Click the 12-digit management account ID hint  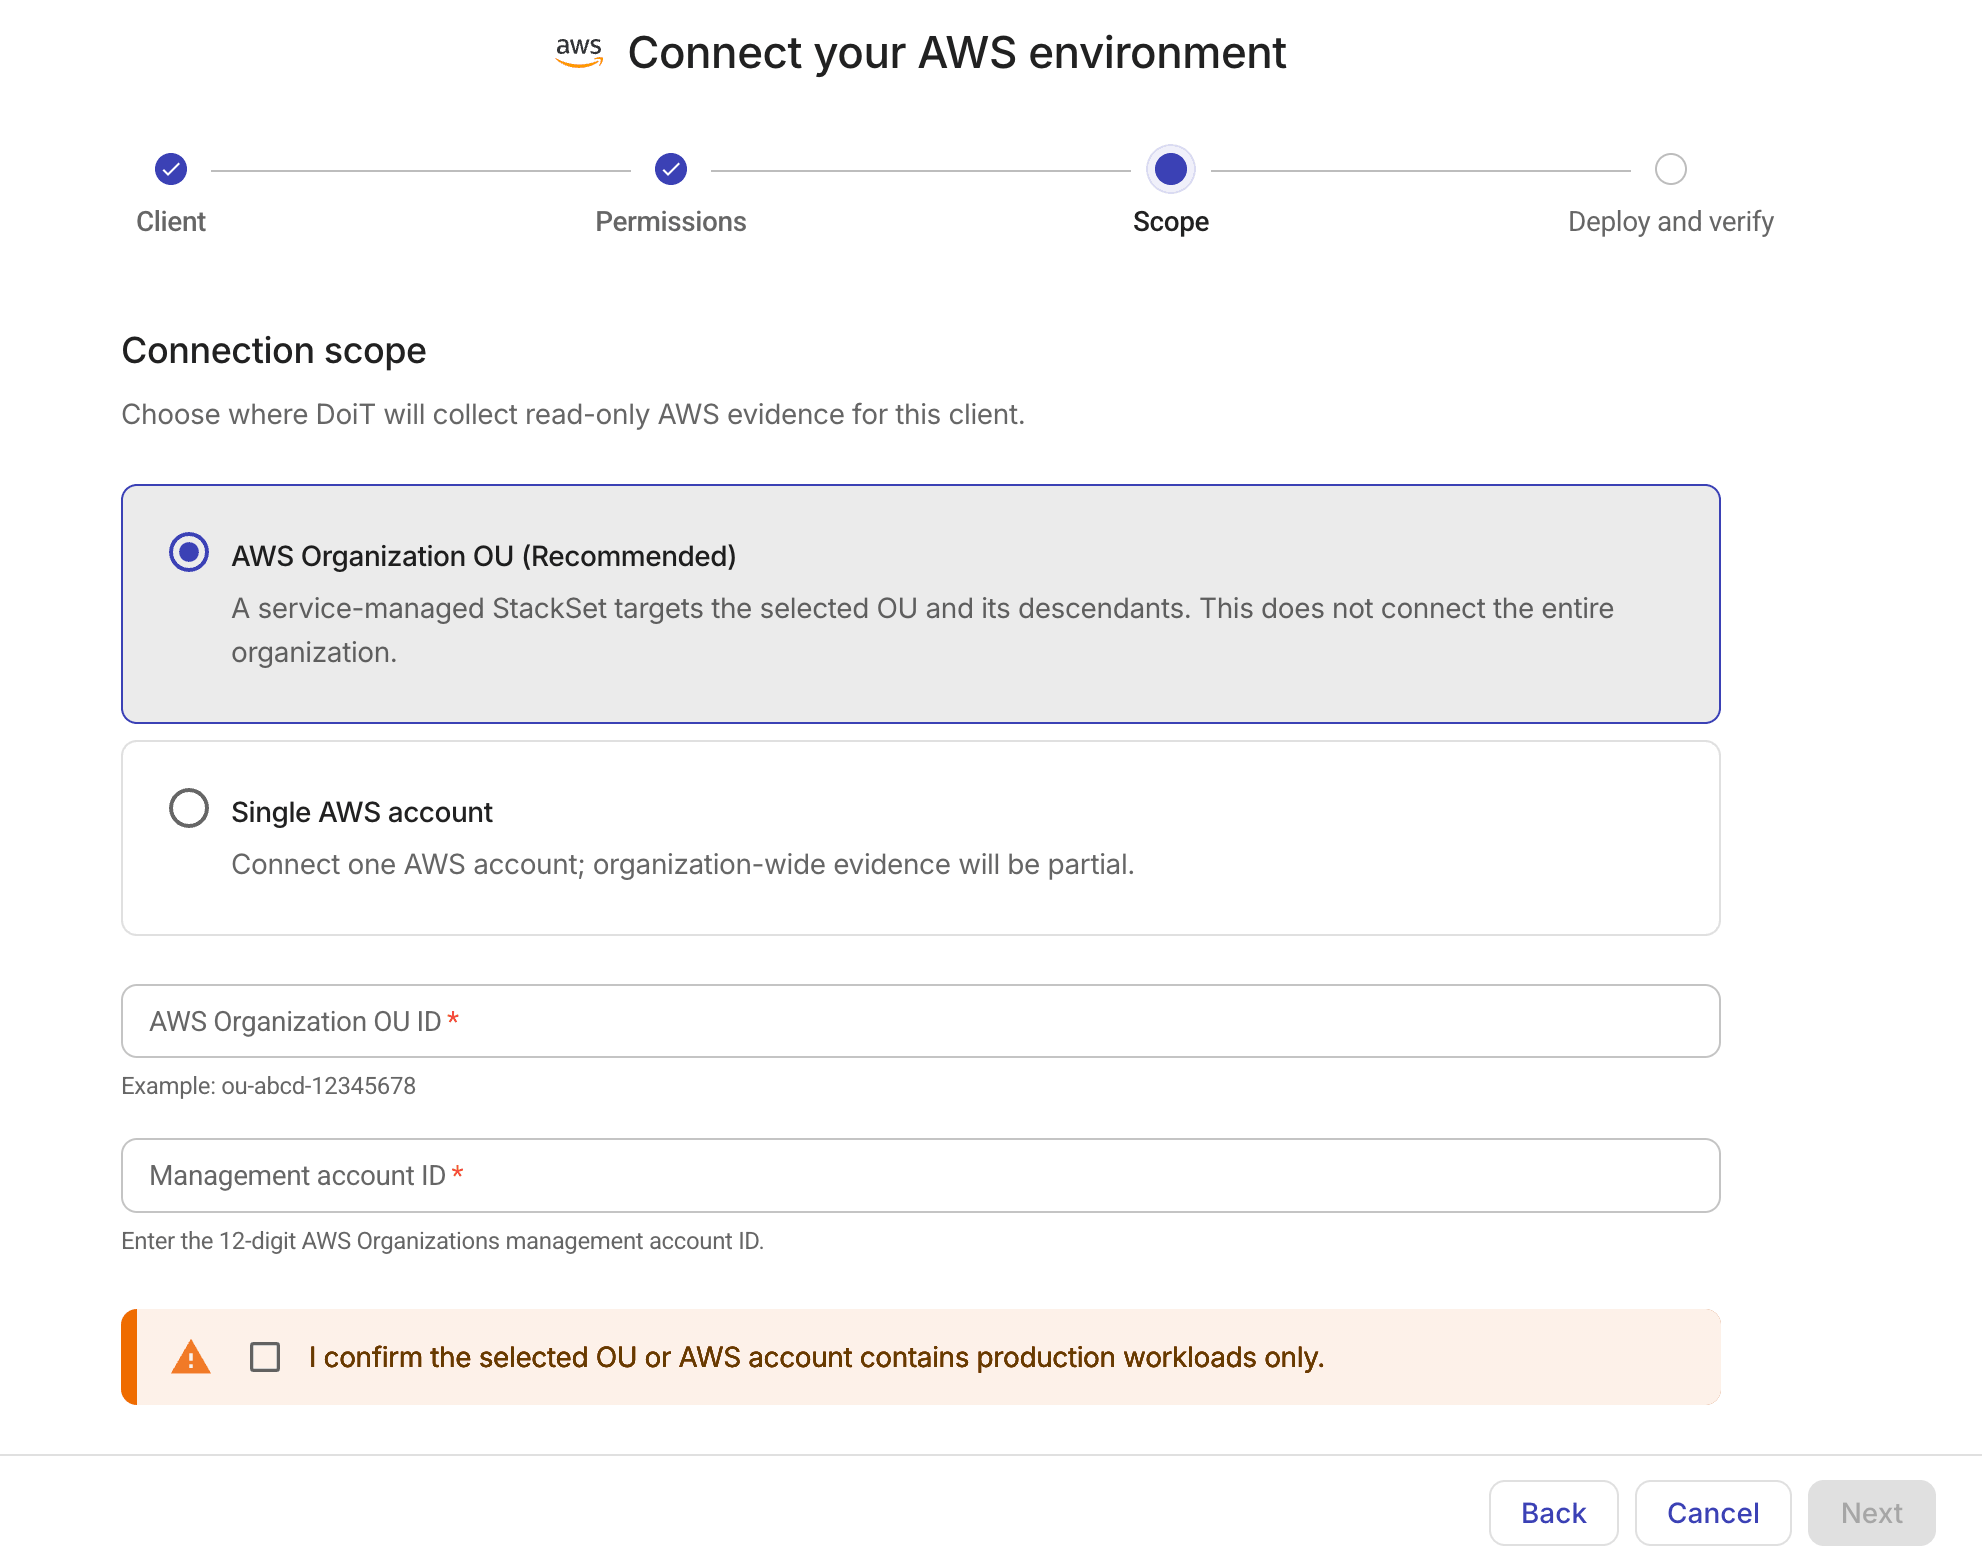point(443,1241)
